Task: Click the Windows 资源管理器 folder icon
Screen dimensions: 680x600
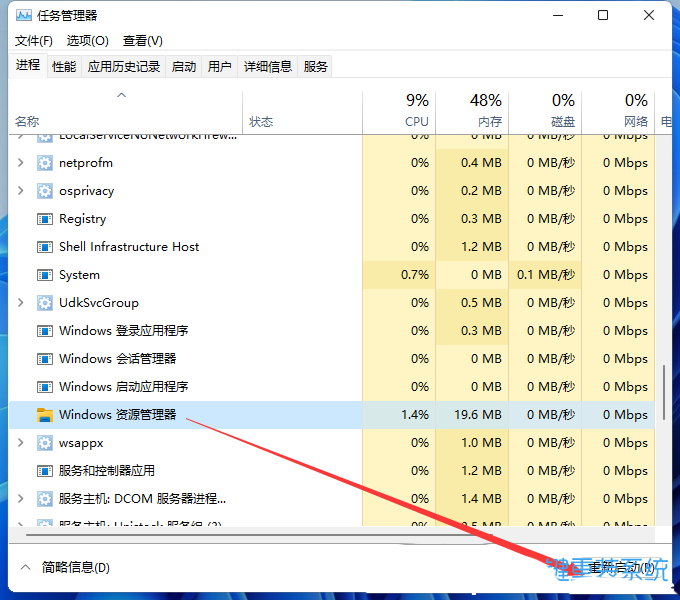Action: 45,415
